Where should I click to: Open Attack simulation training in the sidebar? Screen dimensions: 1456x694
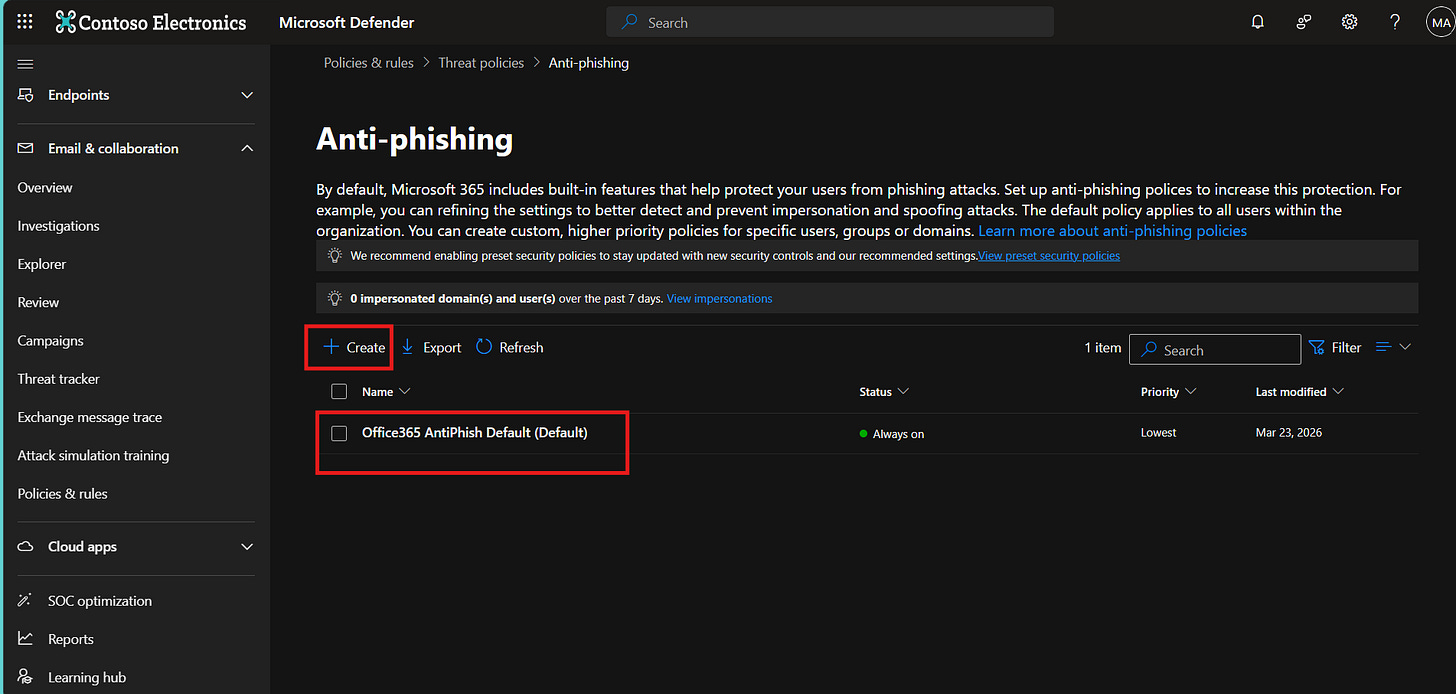coord(93,455)
